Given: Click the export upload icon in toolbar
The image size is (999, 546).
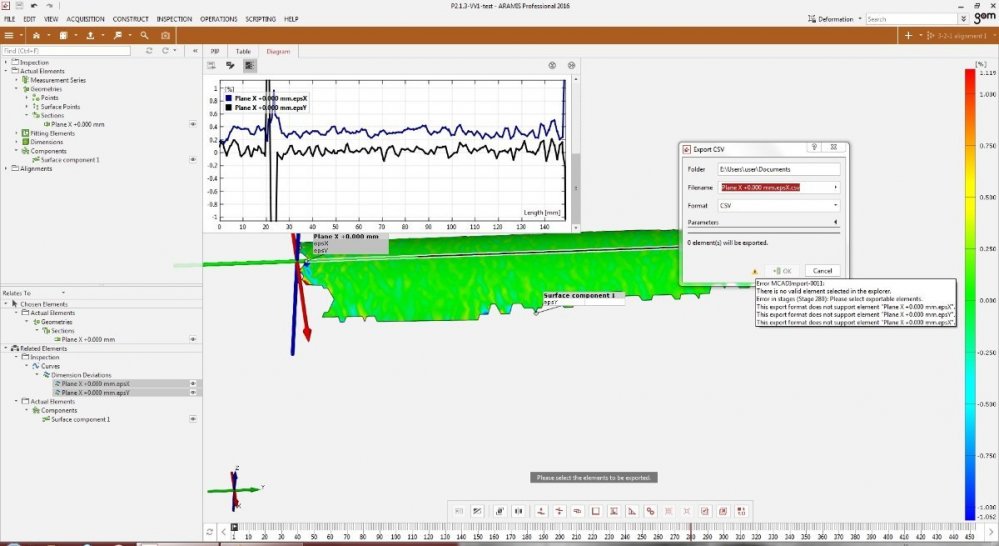Looking at the screenshot, I should (x=91, y=35).
